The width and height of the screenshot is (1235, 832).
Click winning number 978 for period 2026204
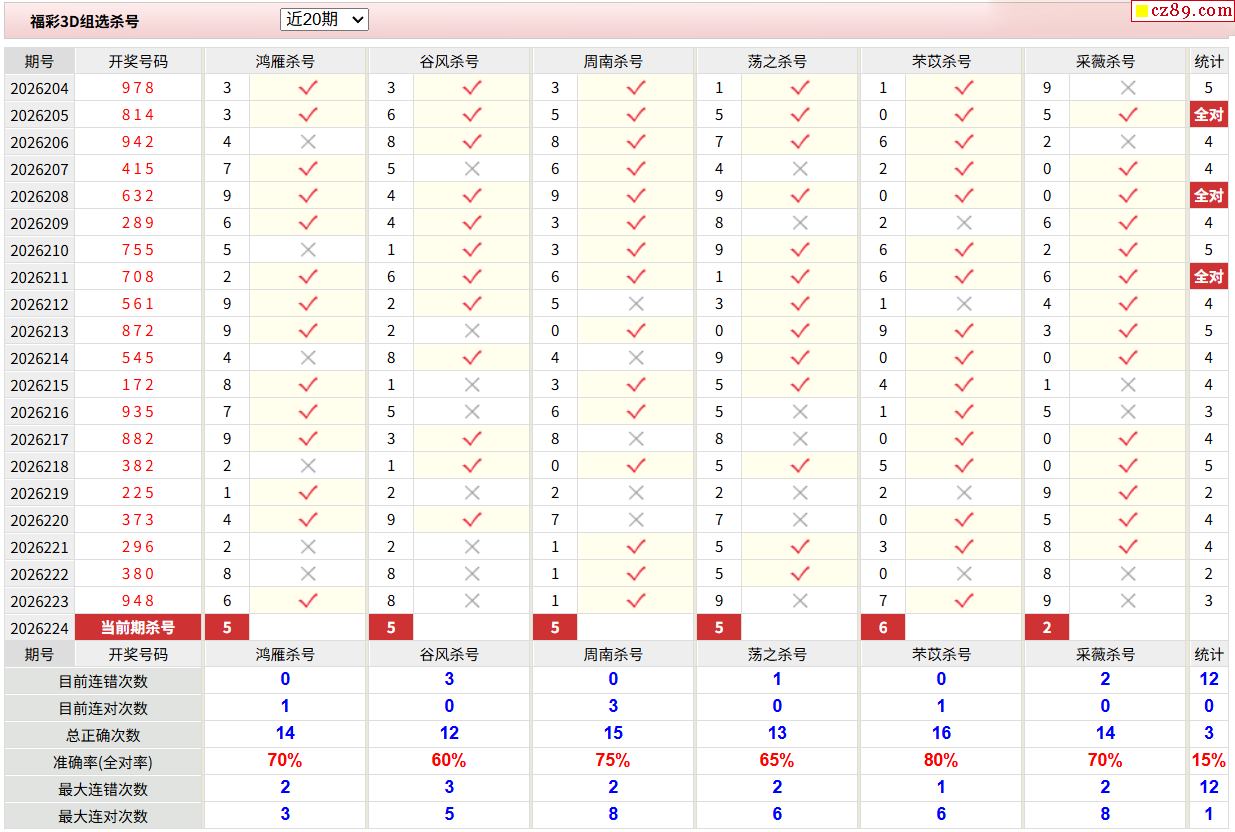click(x=138, y=87)
